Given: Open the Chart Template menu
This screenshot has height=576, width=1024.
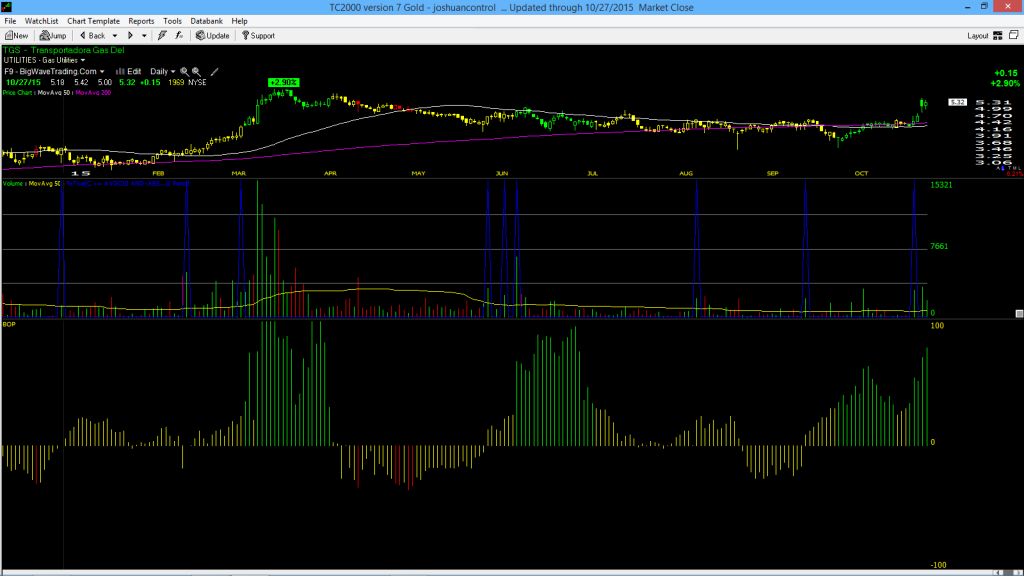Looking at the screenshot, I should tap(93, 21).
